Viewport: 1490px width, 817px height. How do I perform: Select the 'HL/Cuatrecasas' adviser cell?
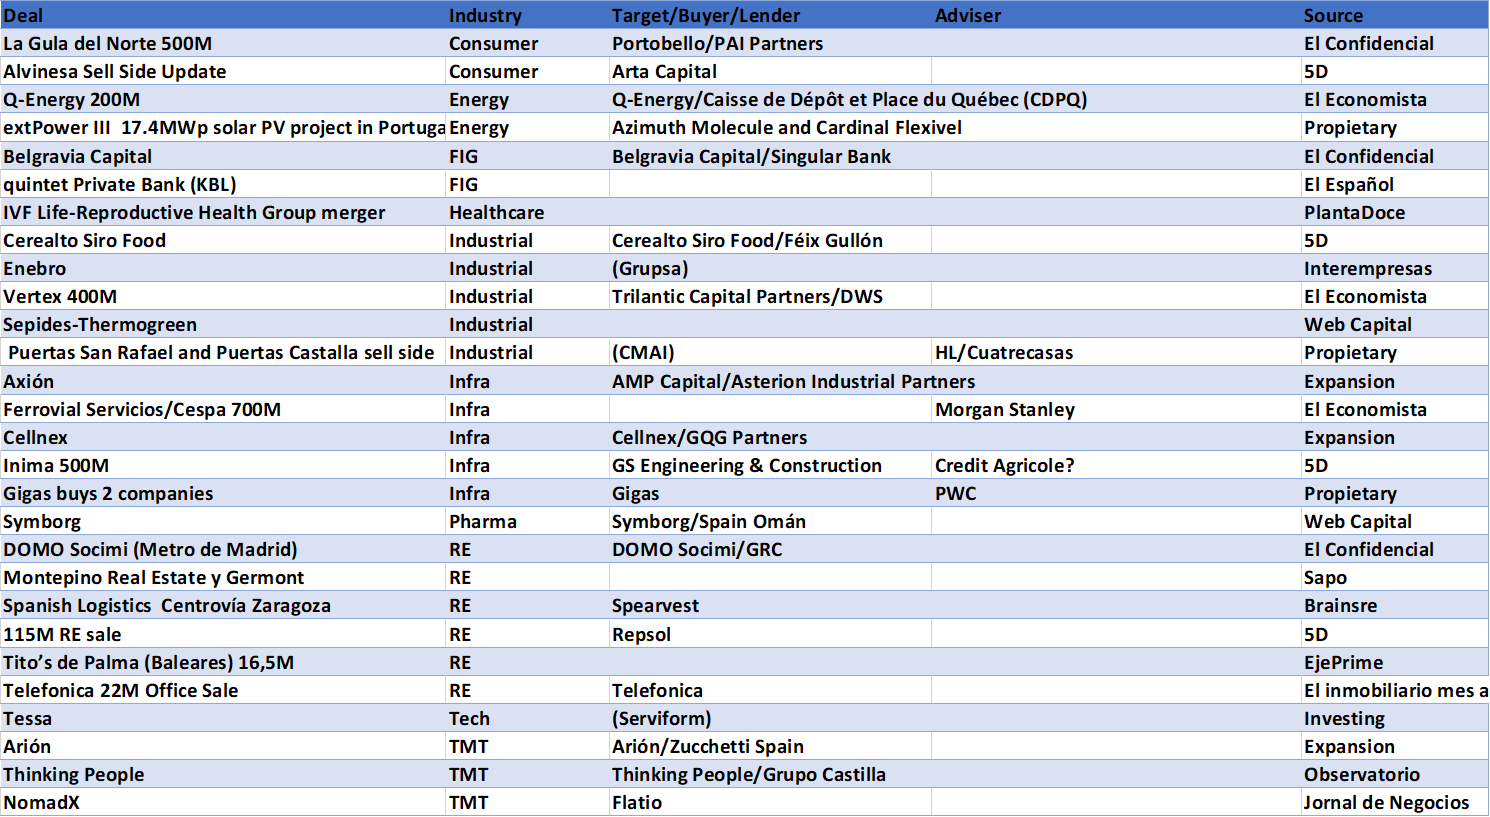(x=1116, y=352)
